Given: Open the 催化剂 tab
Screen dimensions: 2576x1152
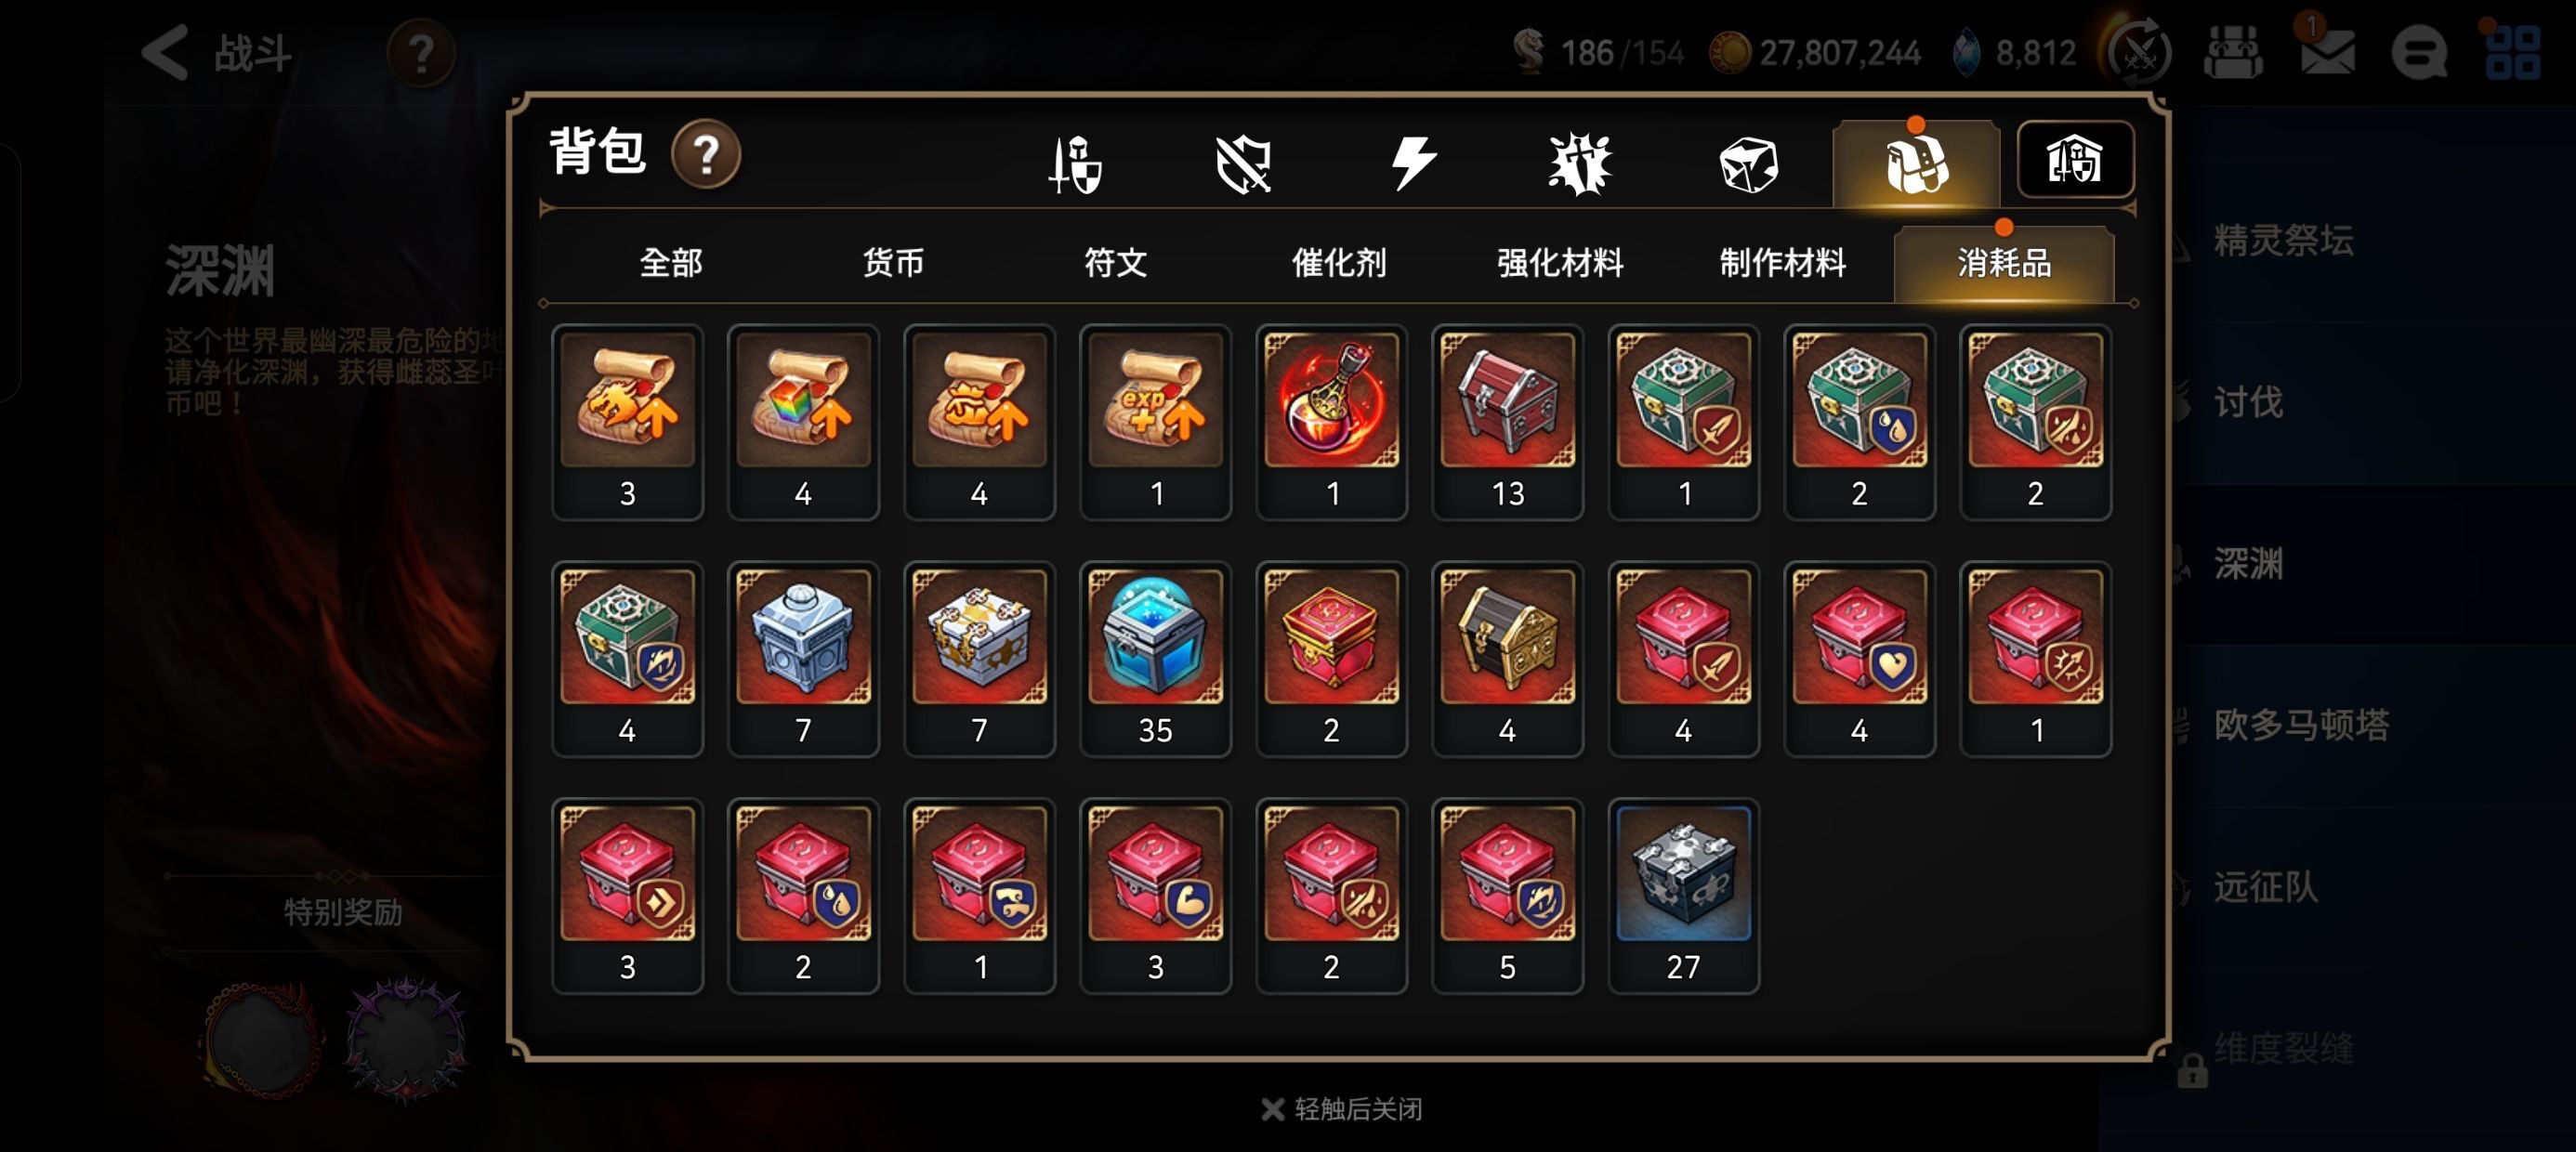Looking at the screenshot, I should point(1338,263).
